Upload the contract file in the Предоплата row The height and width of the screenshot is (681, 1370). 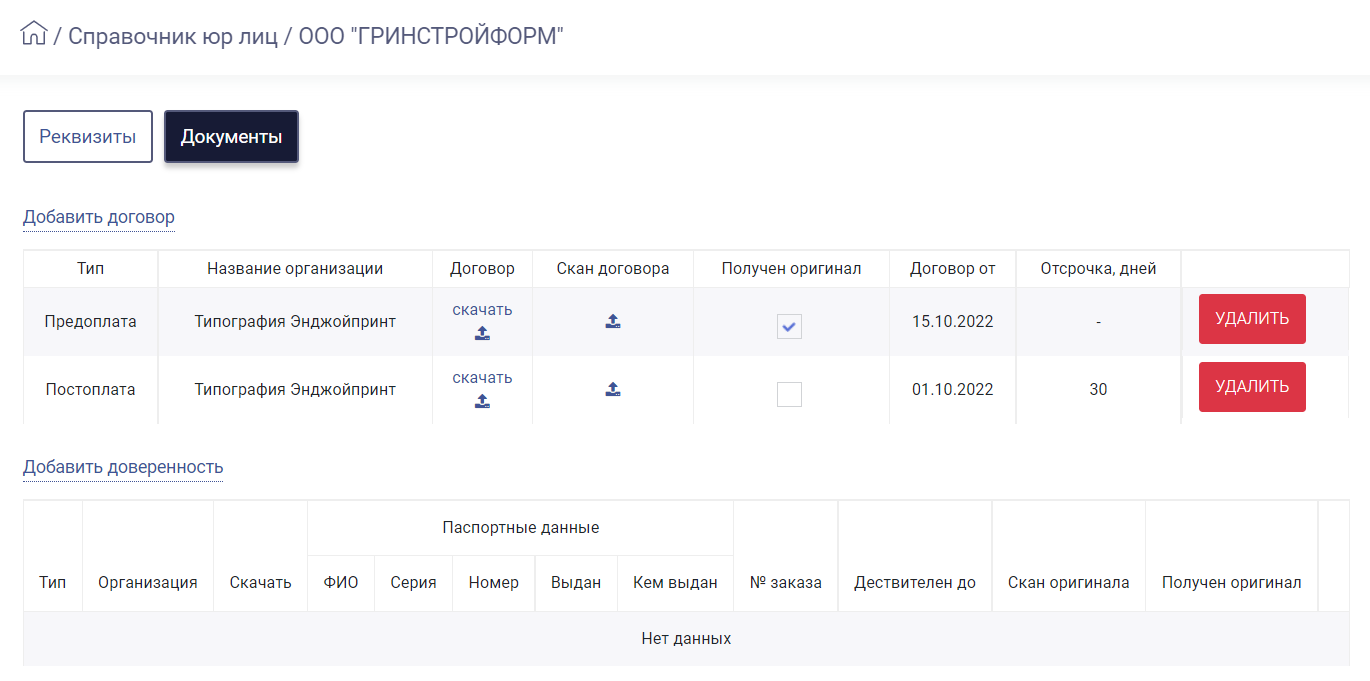[482, 333]
